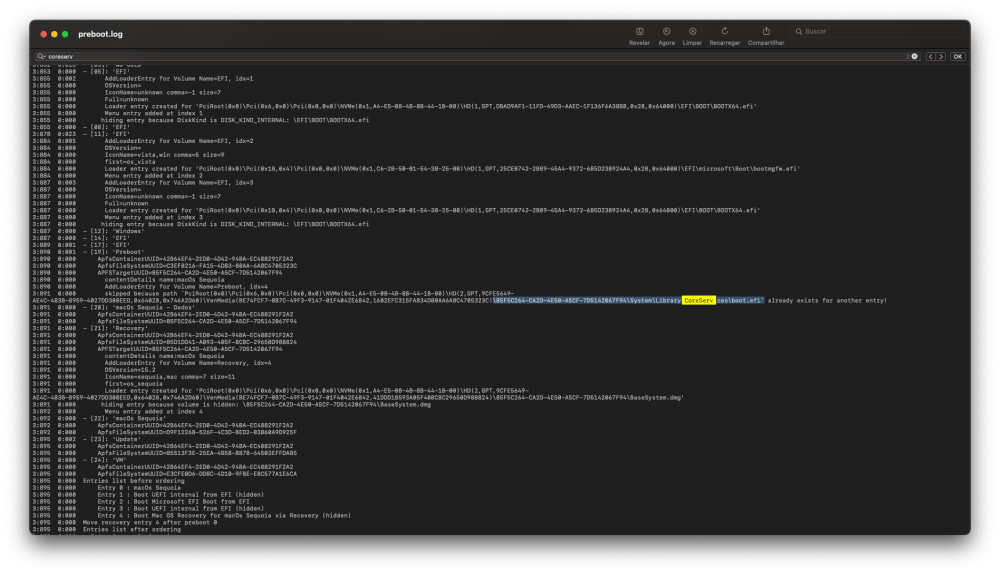This screenshot has height=574, width=1000.
Task: Click 'Entry 0 : macOs Sequoia' line
Action: pyautogui.click(x=139, y=488)
